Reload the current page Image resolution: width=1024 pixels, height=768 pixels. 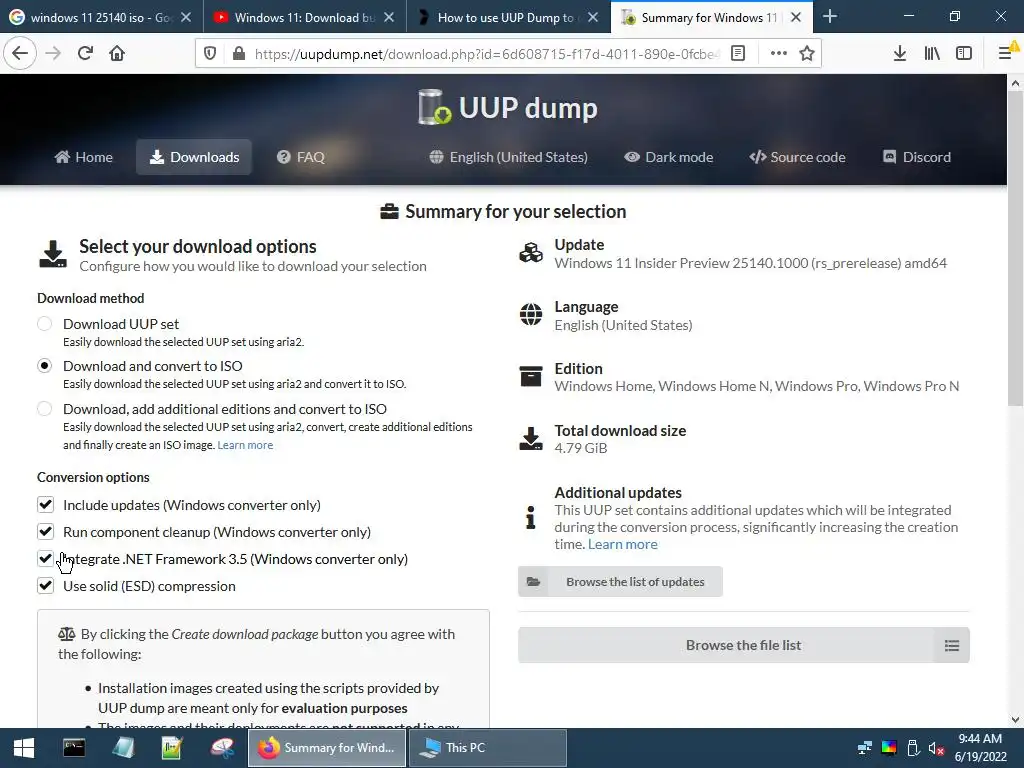click(85, 53)
